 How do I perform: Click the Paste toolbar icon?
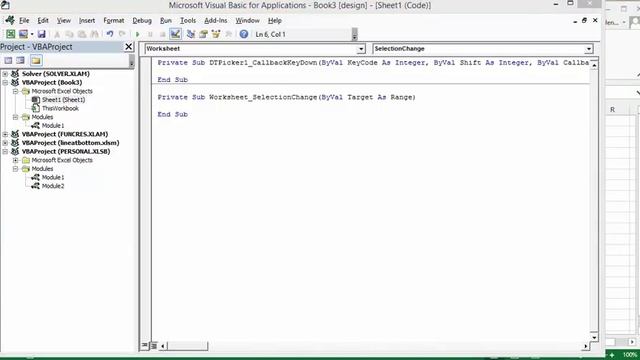coord(82,34)
